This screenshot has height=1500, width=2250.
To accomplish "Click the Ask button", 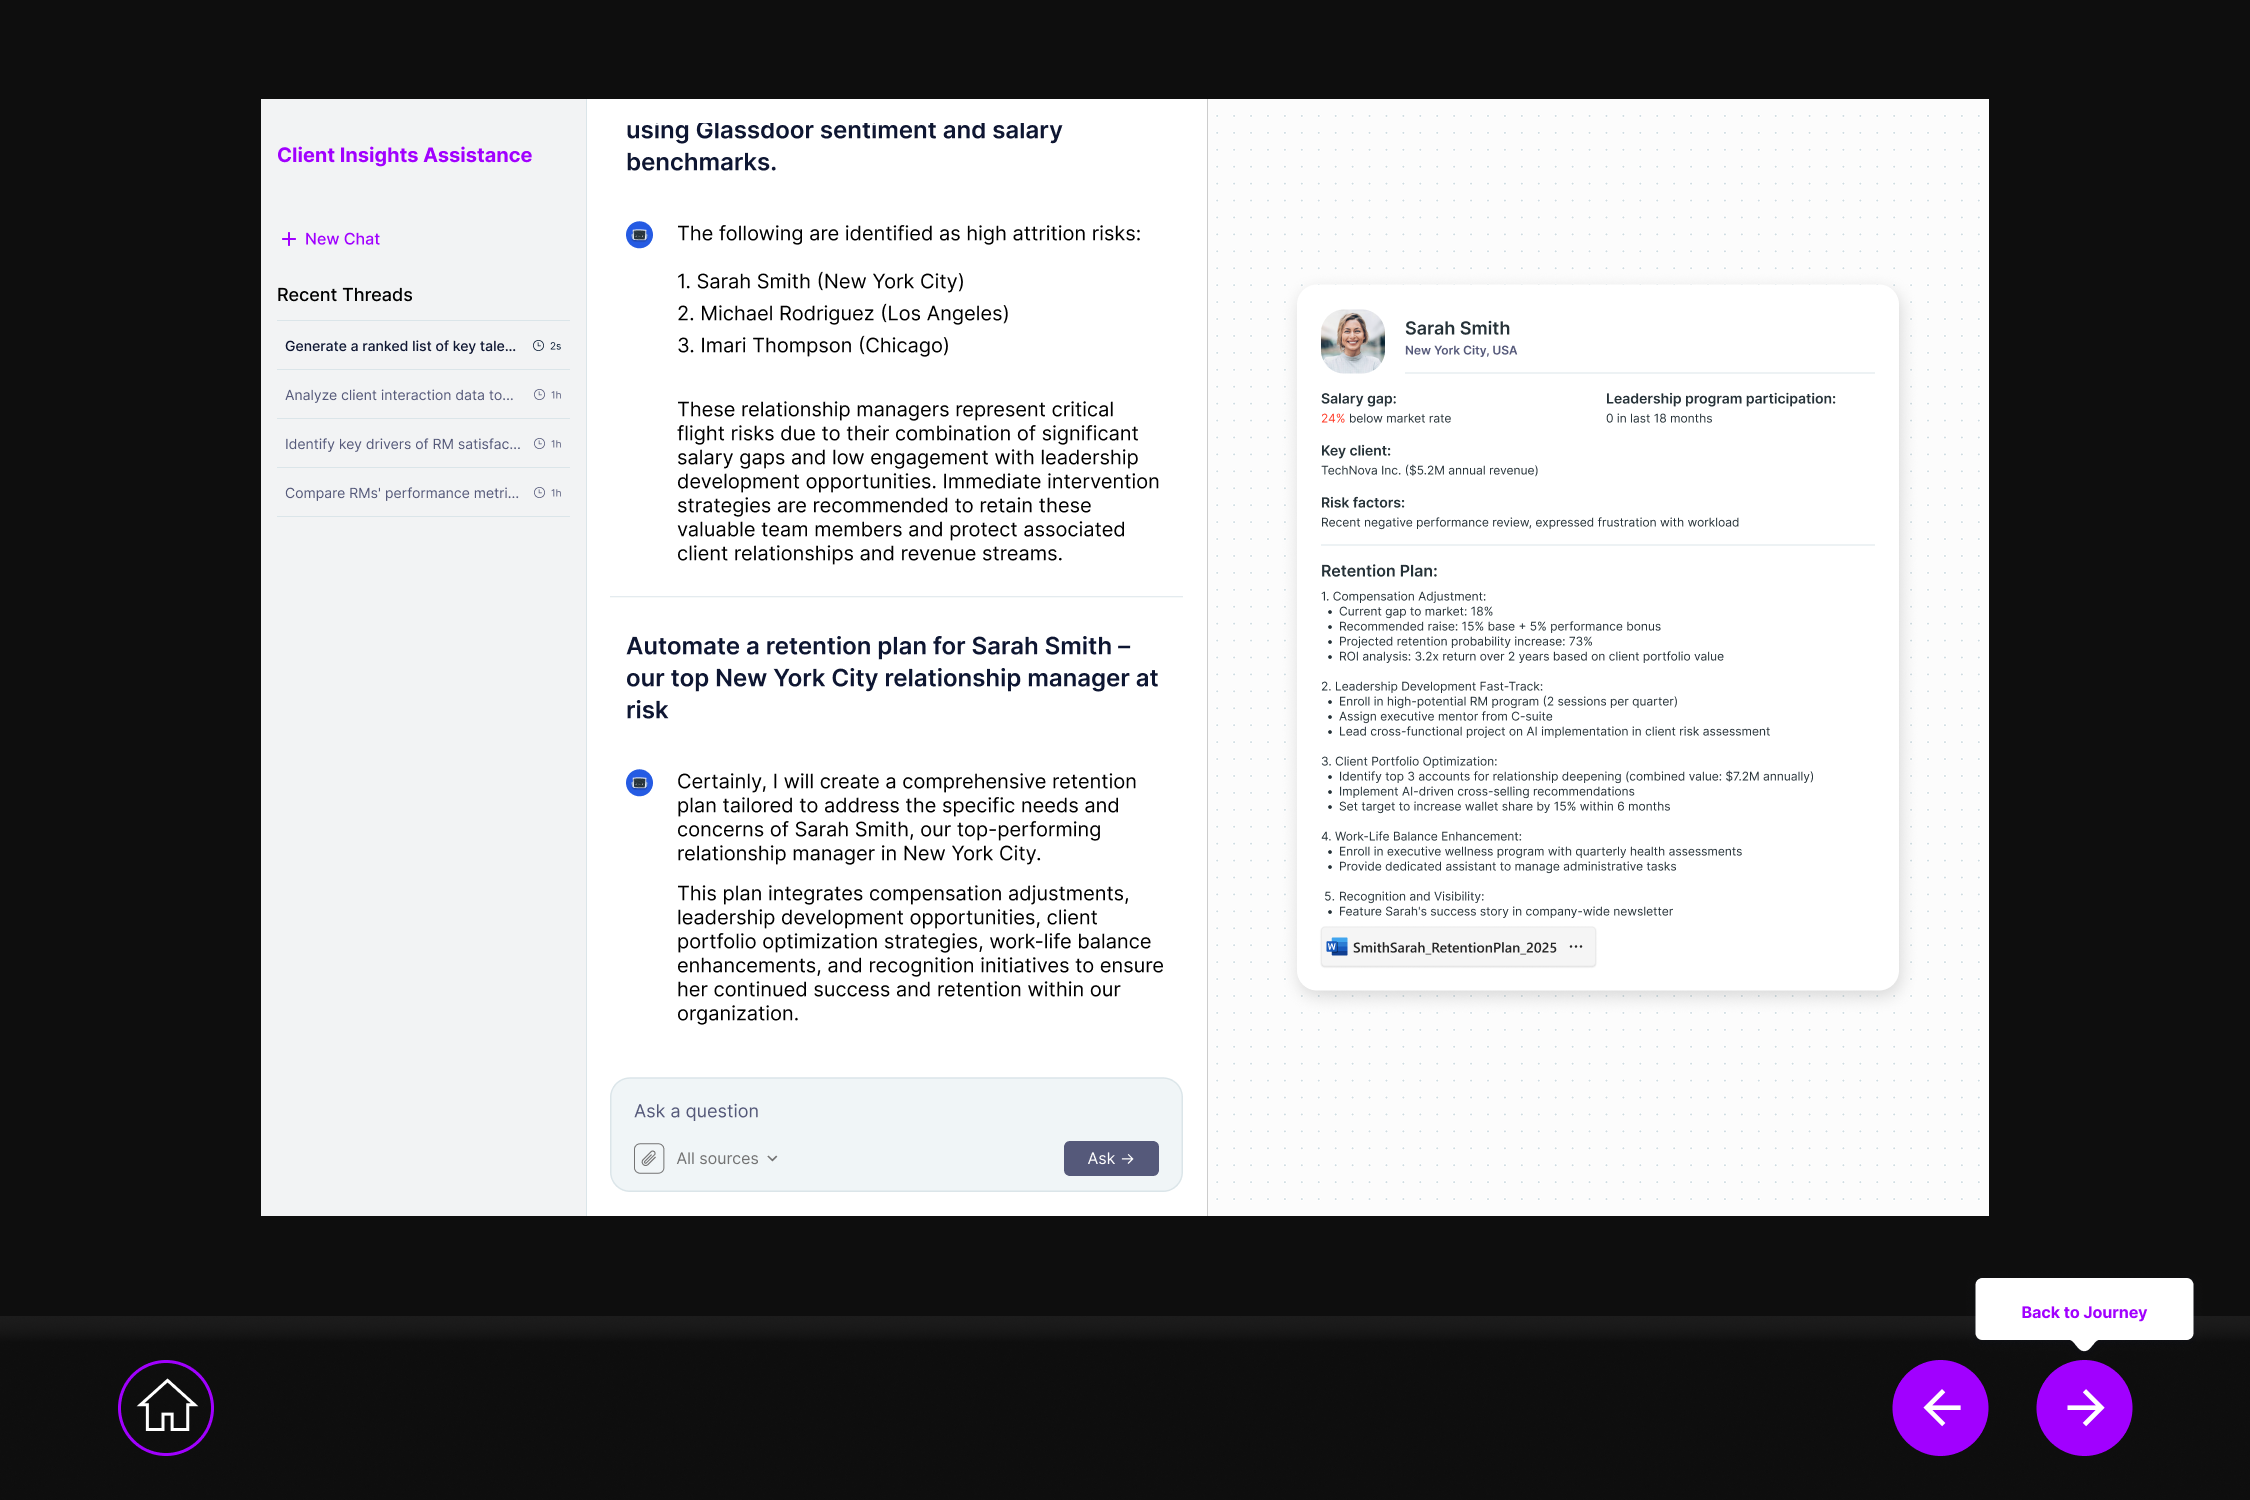I will 1110,1158.
